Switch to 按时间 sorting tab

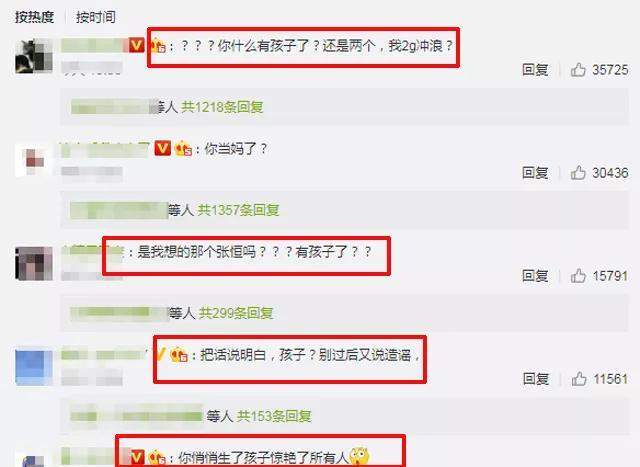pyautogui.click(x=96, y=17)
